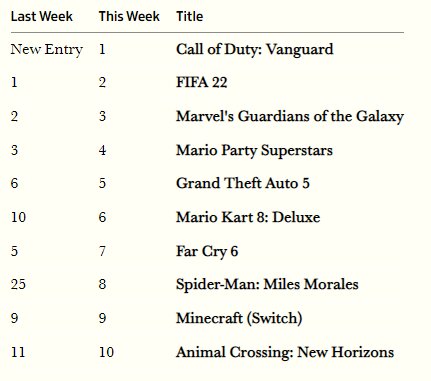Select the Mario Party Superstars title

click(254, 150)
